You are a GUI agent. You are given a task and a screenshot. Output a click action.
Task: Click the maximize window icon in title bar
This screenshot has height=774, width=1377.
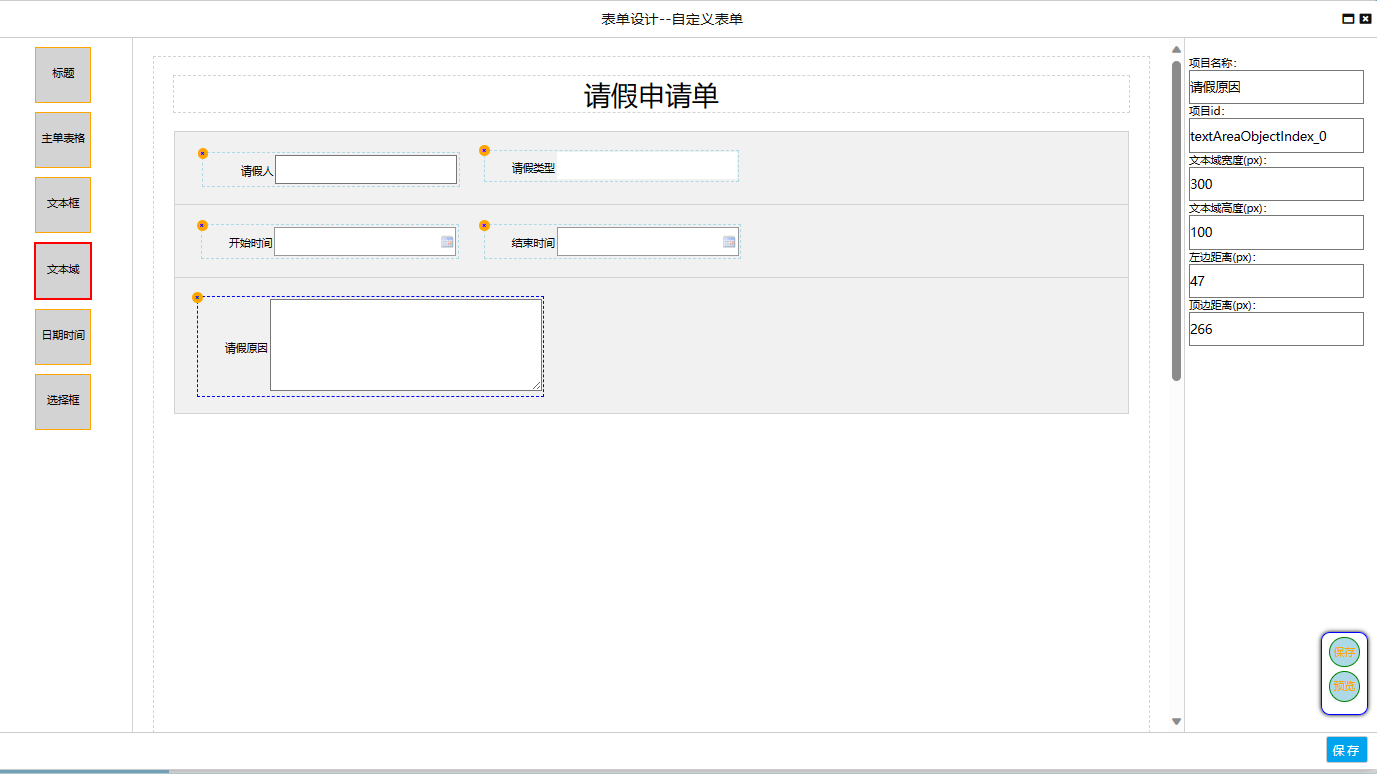click(1348, 19)
